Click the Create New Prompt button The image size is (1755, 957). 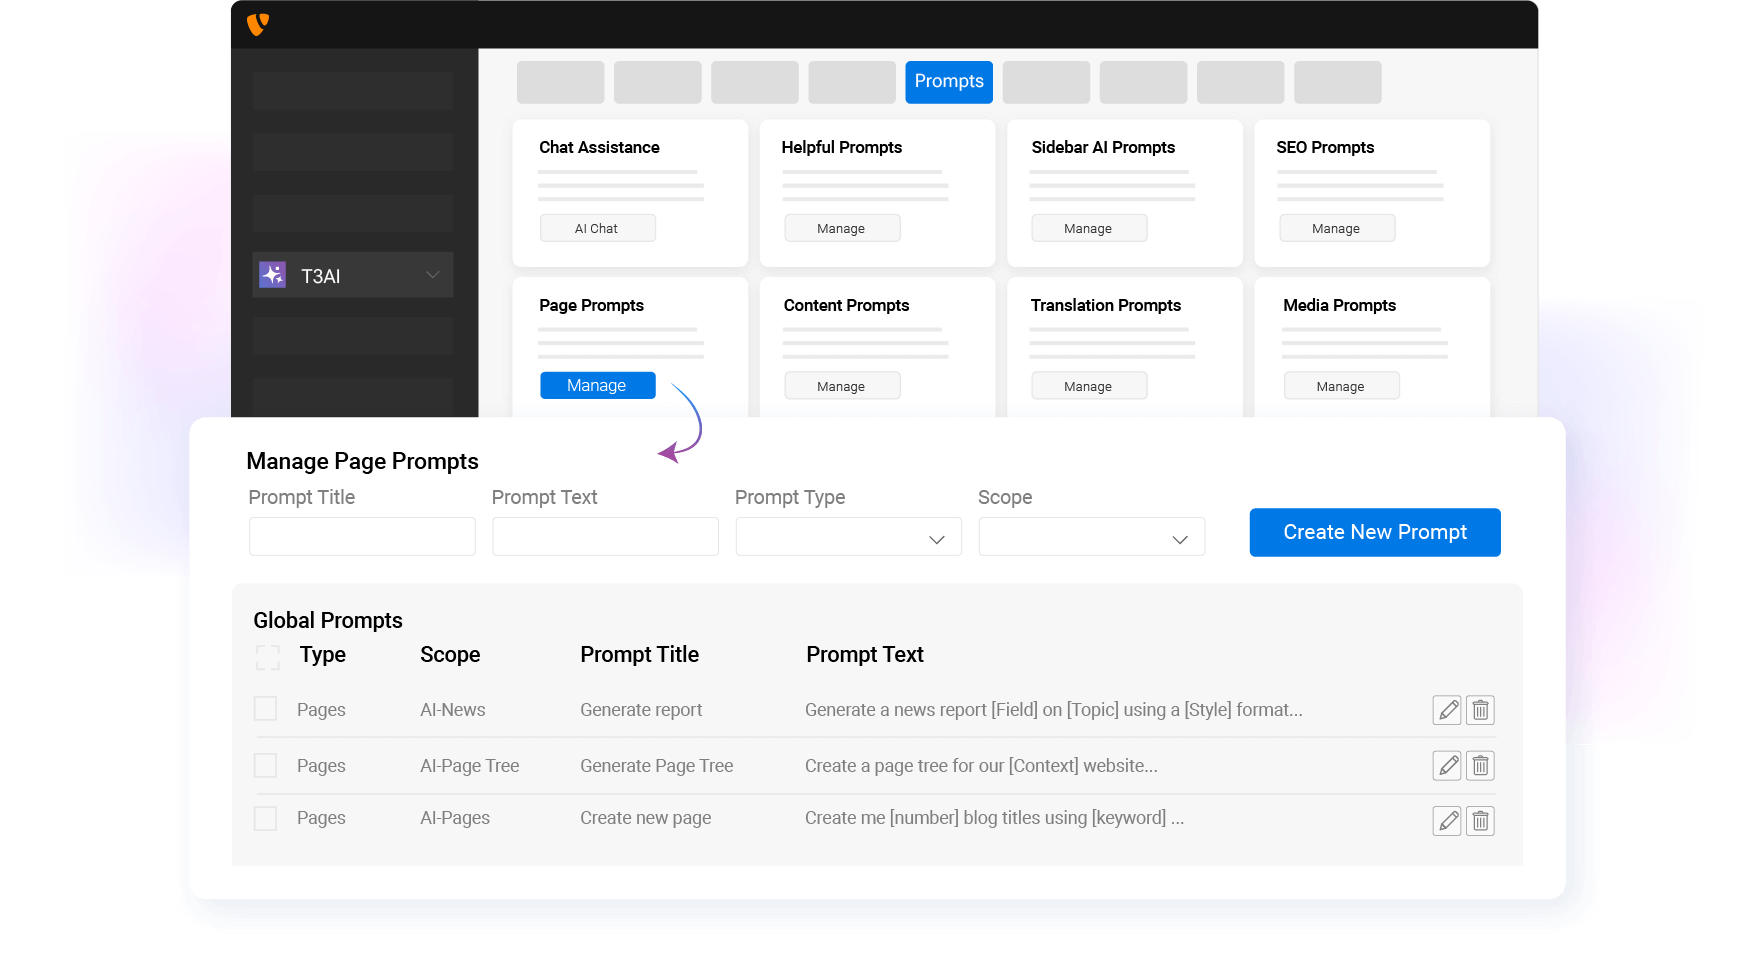pyautogui.click(x=1374, y=532)
